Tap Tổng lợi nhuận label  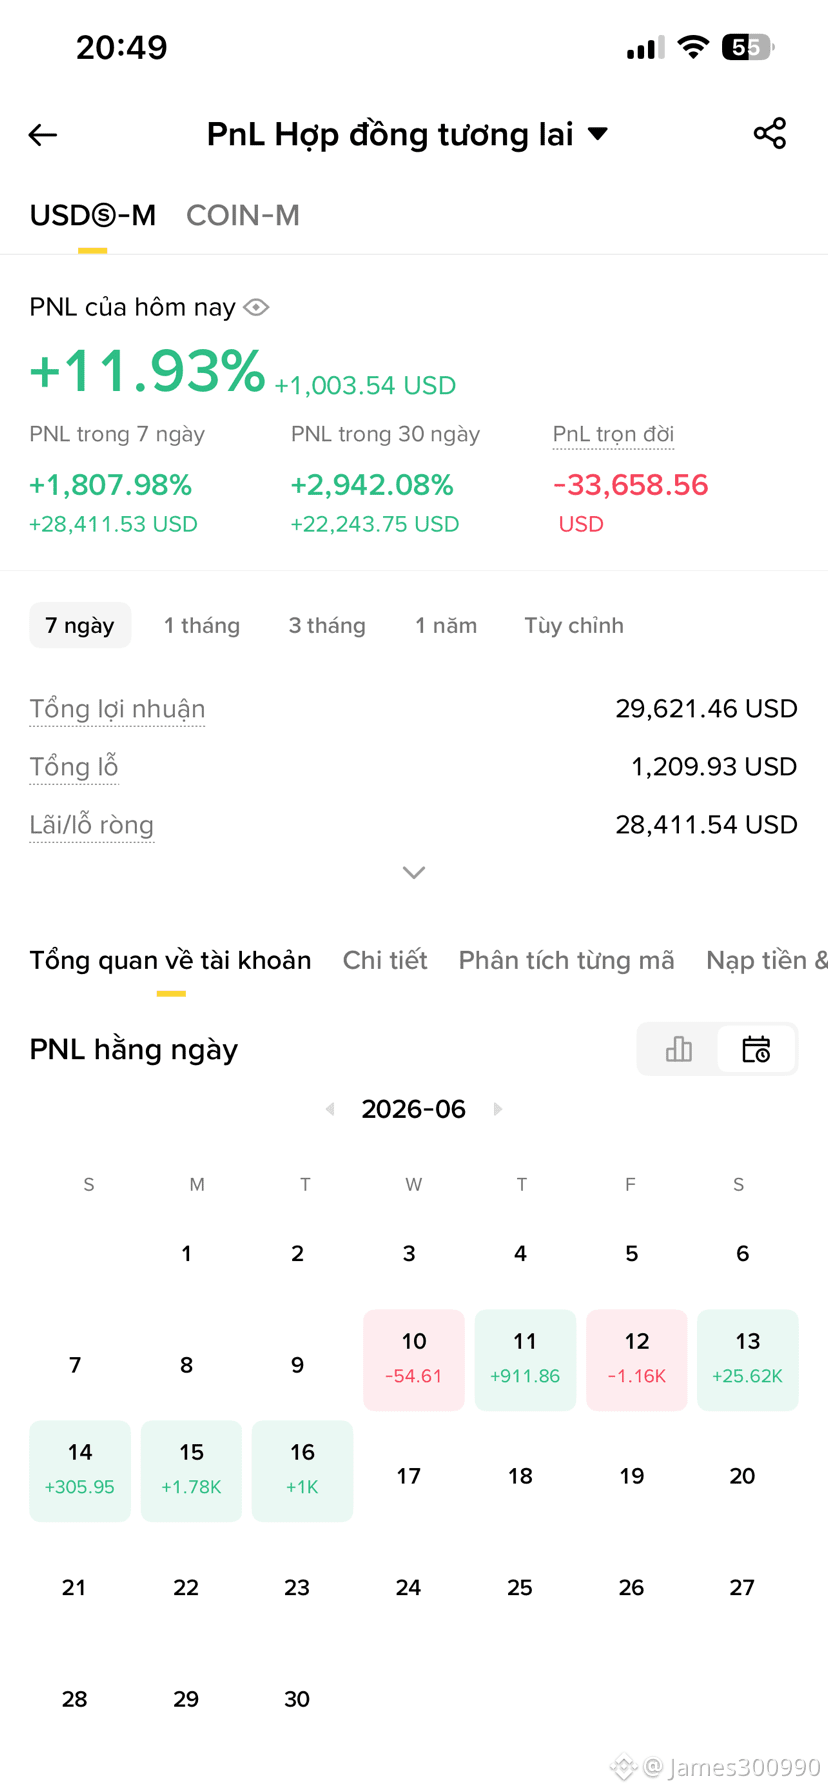point(117,709)
